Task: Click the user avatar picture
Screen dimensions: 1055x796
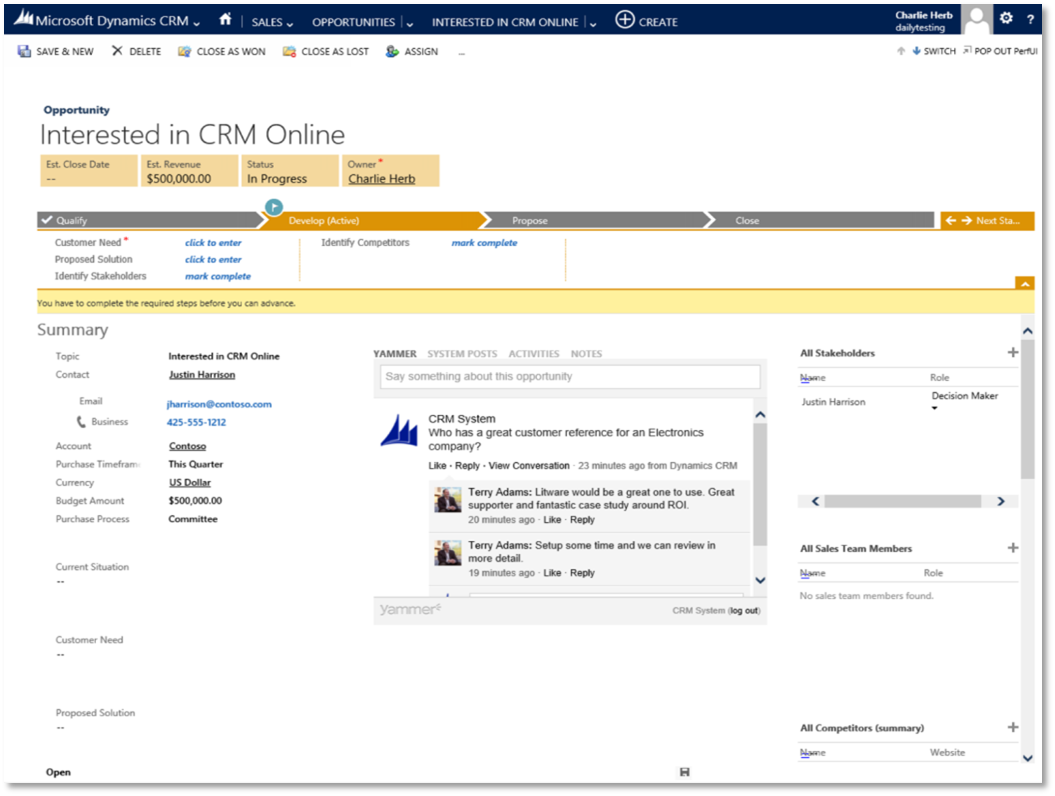Action: (976, 19)
